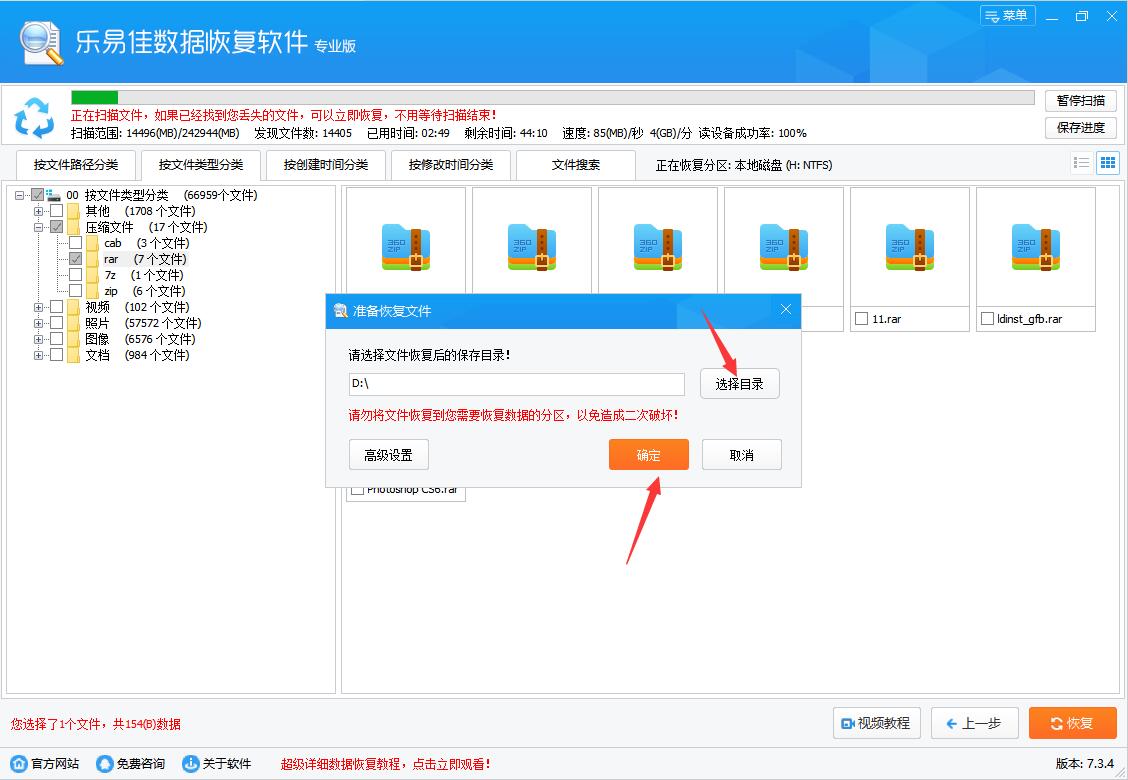Click the save directory path field
Image resolution: width=1128 pixels, height=780 pixels.
coord(517,384)
